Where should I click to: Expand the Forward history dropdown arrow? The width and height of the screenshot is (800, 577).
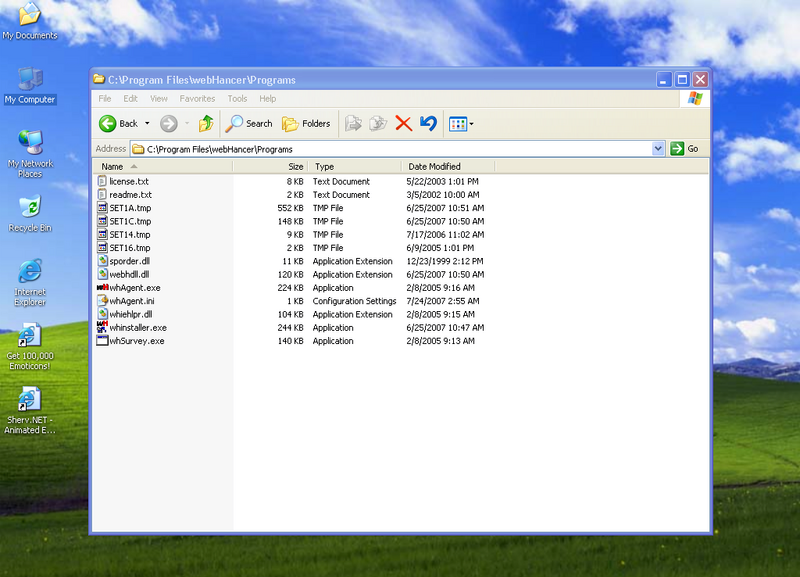tap(187, 123)
